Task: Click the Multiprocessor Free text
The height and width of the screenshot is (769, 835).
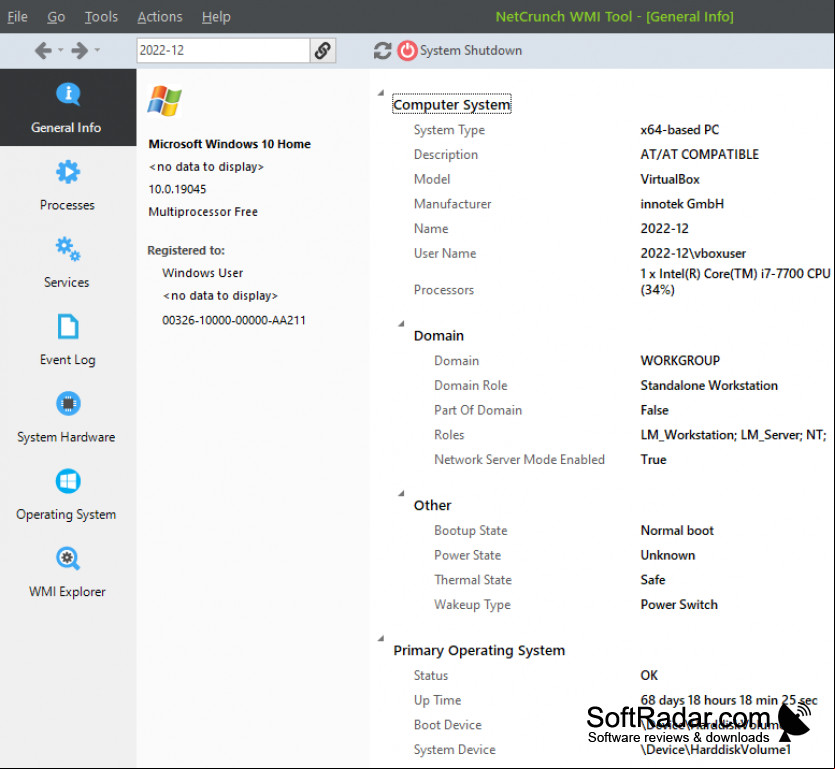Action: pos(203,211)
